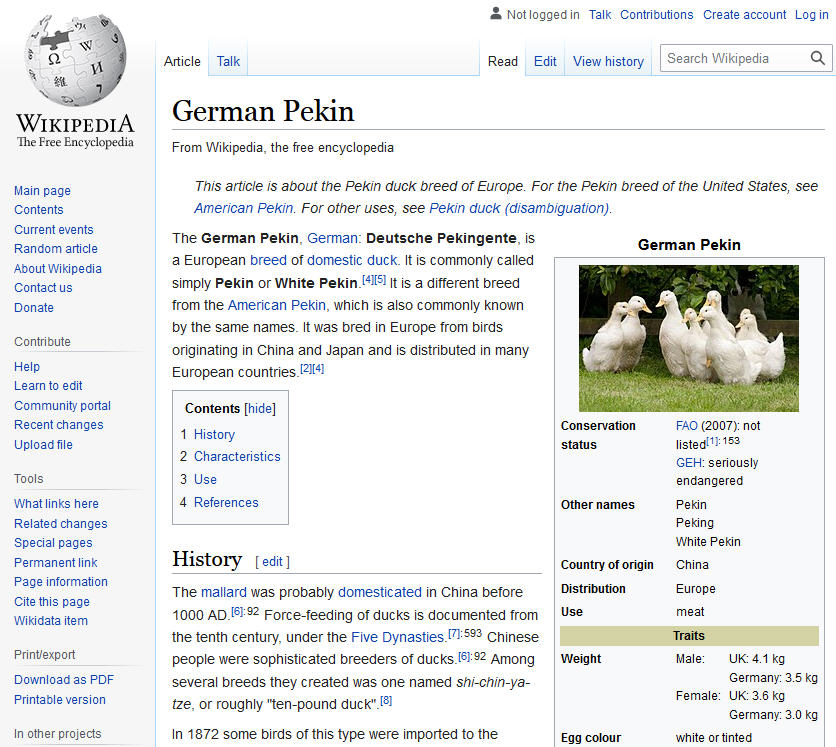
Task: Click the Wikipedia globe logo
Action: tap(75, 62)
